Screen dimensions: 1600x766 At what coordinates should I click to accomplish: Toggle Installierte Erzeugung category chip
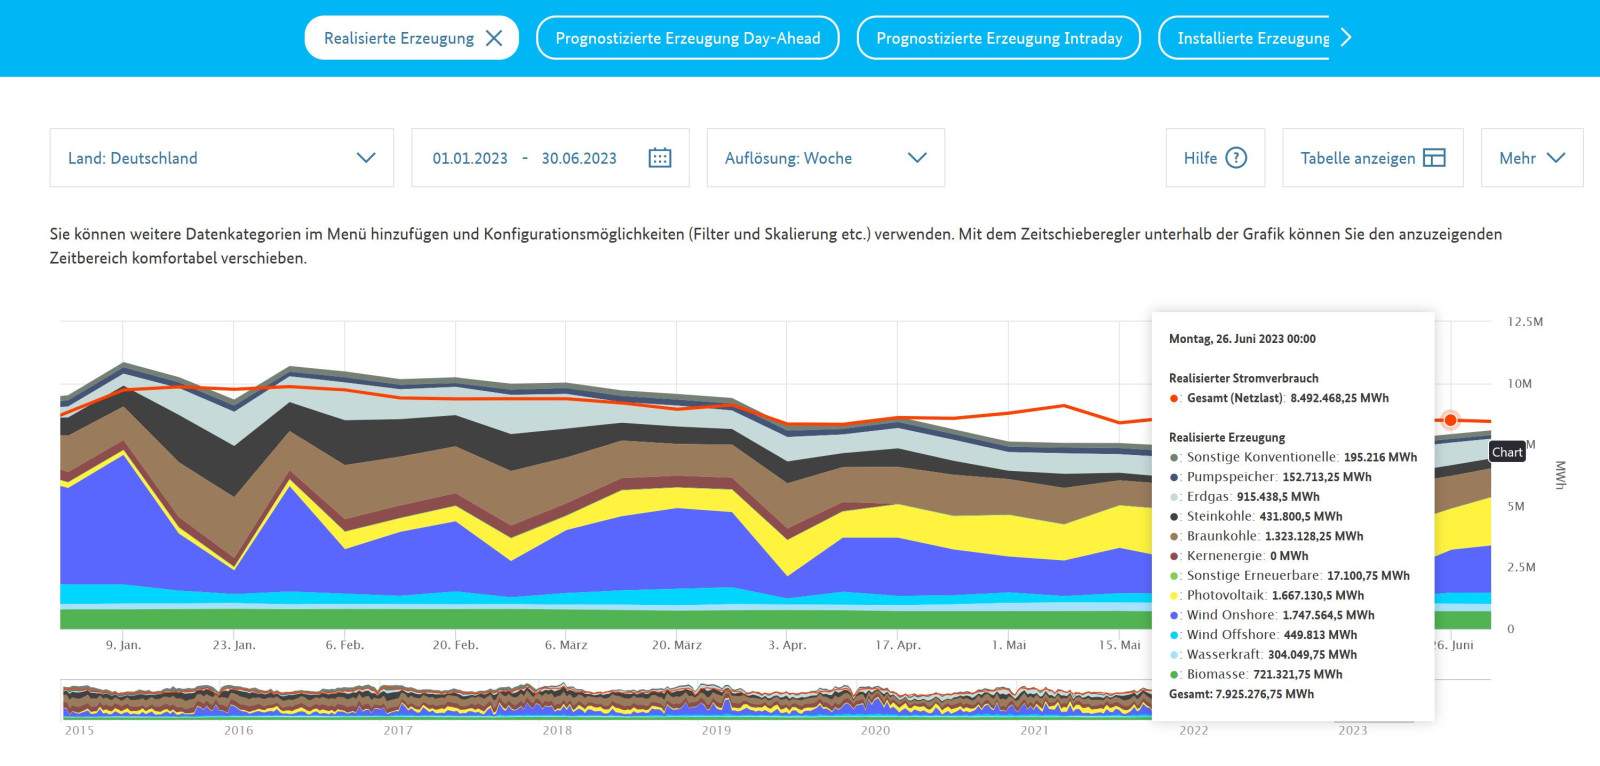pyautogui.click(x=1252, y=38)
